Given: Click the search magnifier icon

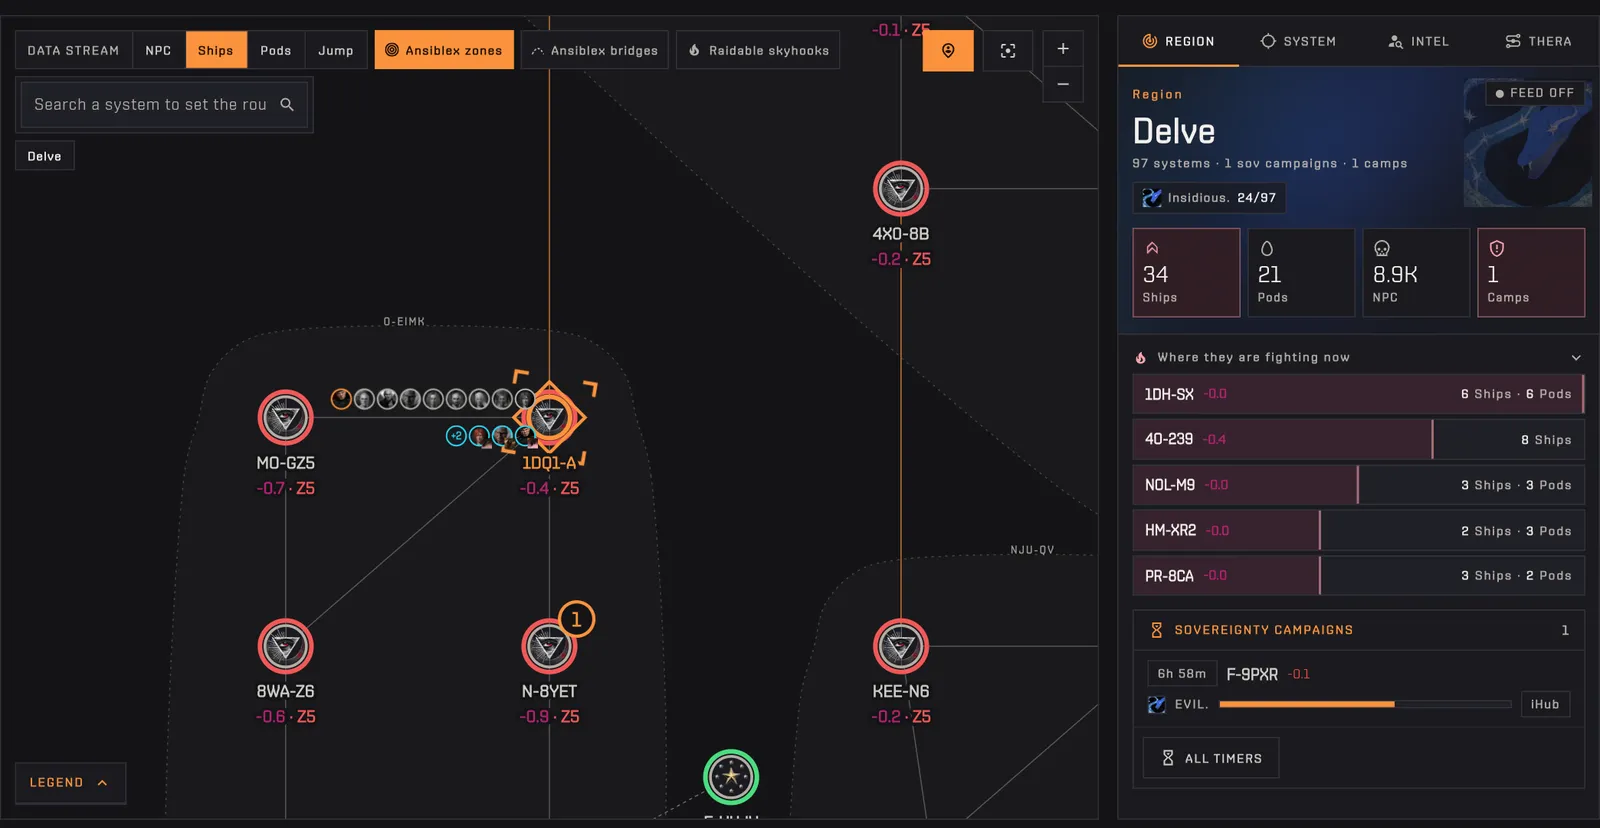Looking at the screenshot, I should click(287, 104).
